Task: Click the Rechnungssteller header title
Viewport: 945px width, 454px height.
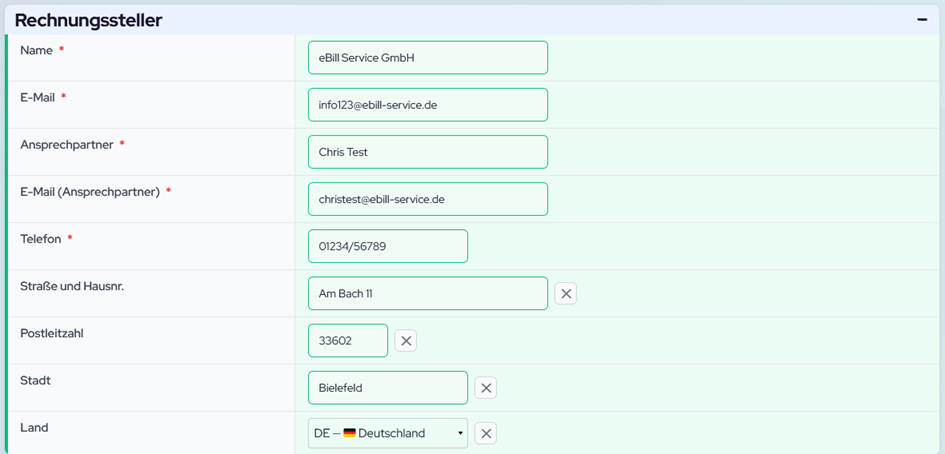Action: click(x=88, y=20)
